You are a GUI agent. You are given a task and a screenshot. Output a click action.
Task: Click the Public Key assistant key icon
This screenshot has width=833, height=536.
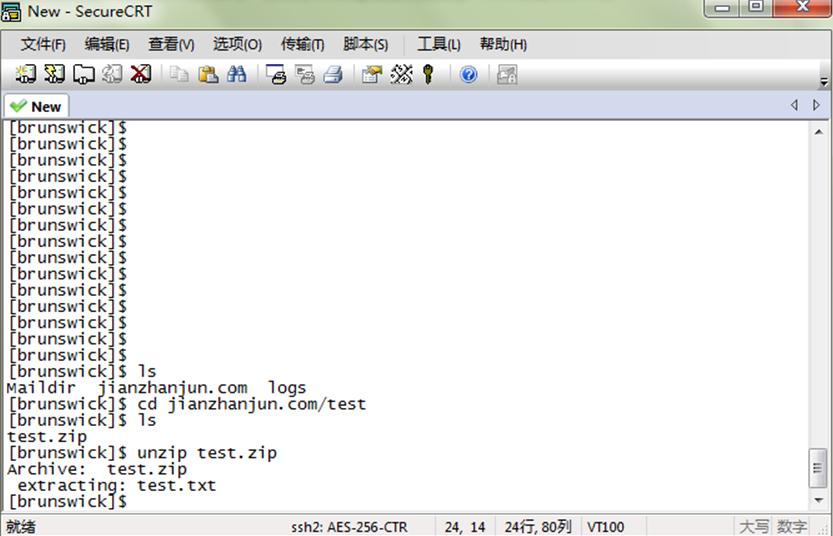pos(428,74)
